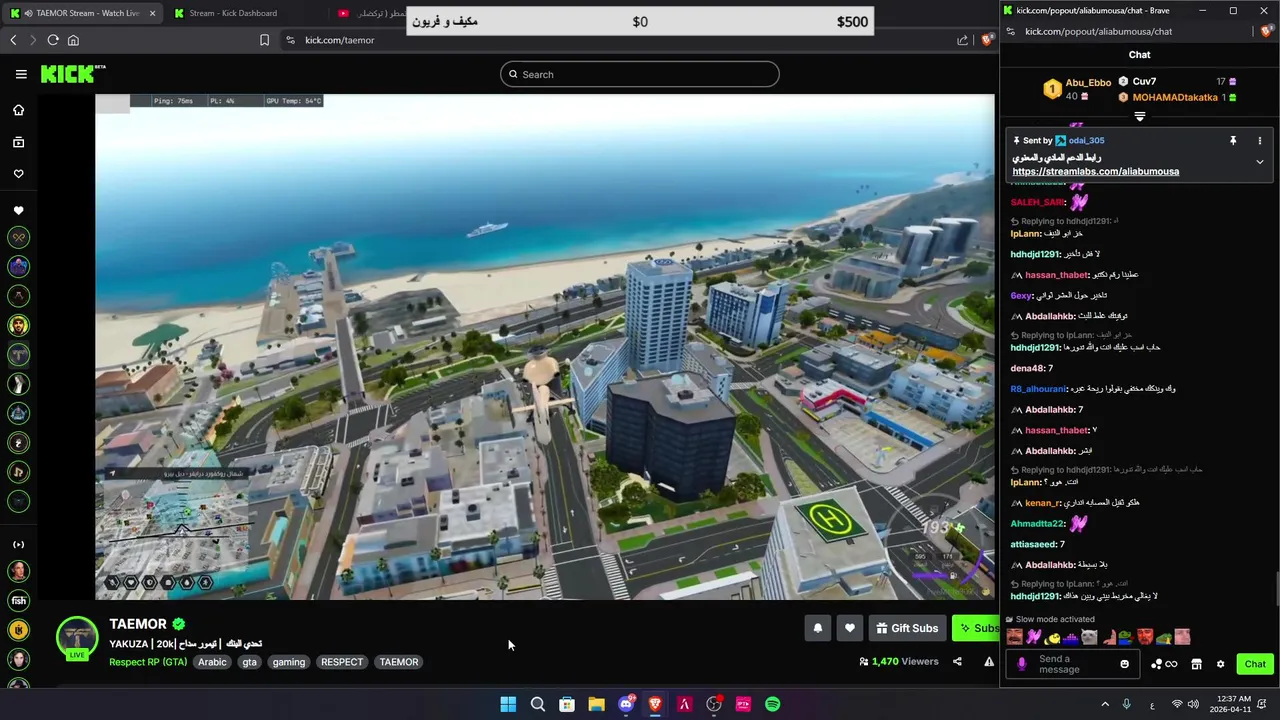The width and height of the screenshot is (1280, 720).
Task: Click Abu_Ebbo in chat leaderboard
Action: tap(1088, 83)
